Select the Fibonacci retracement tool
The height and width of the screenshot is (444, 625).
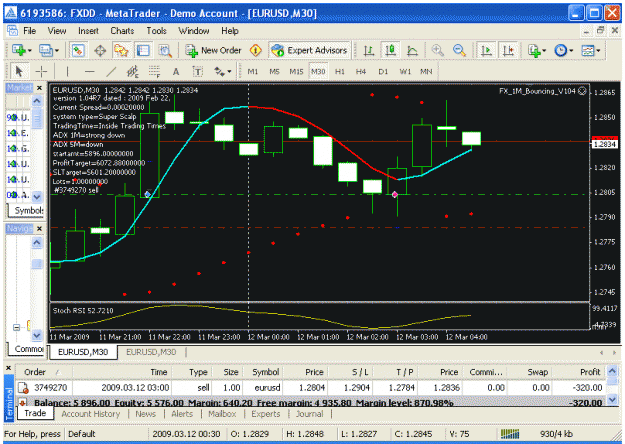pyautogui.click(x=154, y=72)
